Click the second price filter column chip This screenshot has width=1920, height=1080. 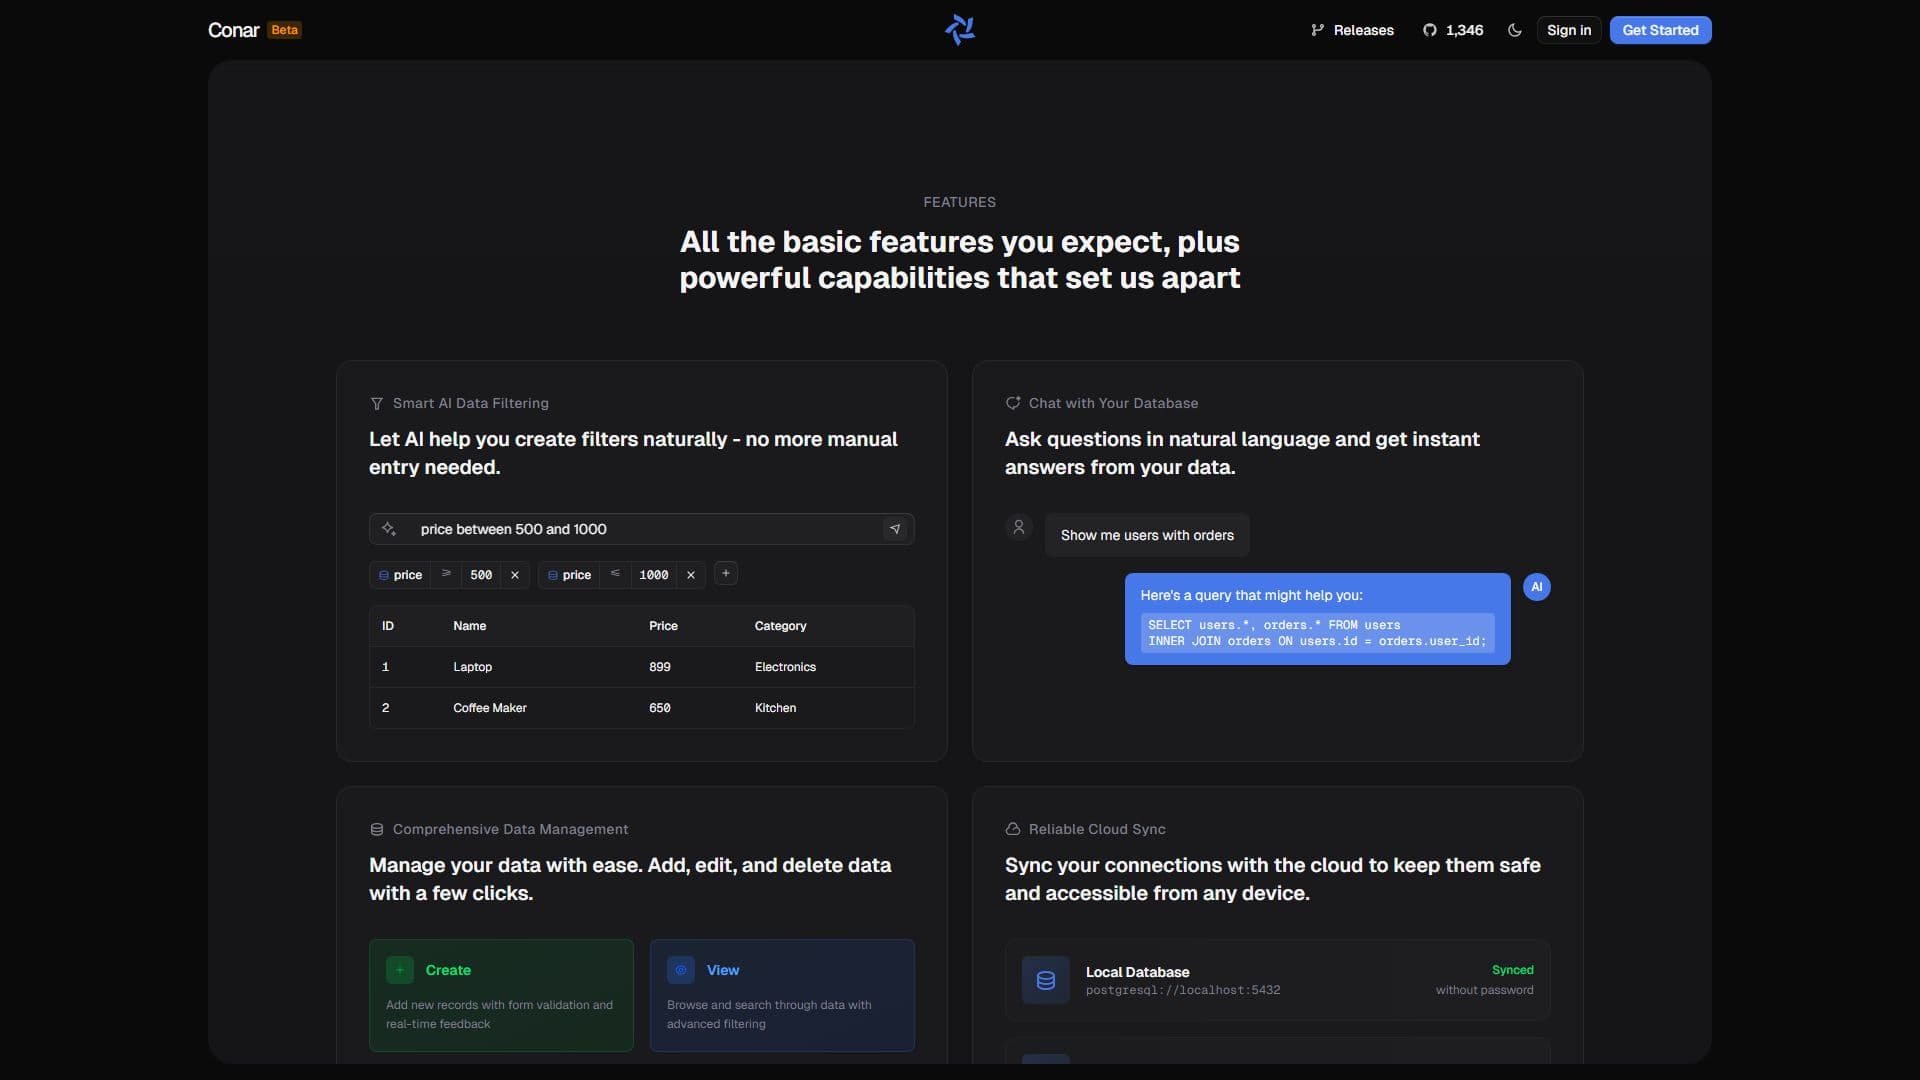(x=570, y=575)
